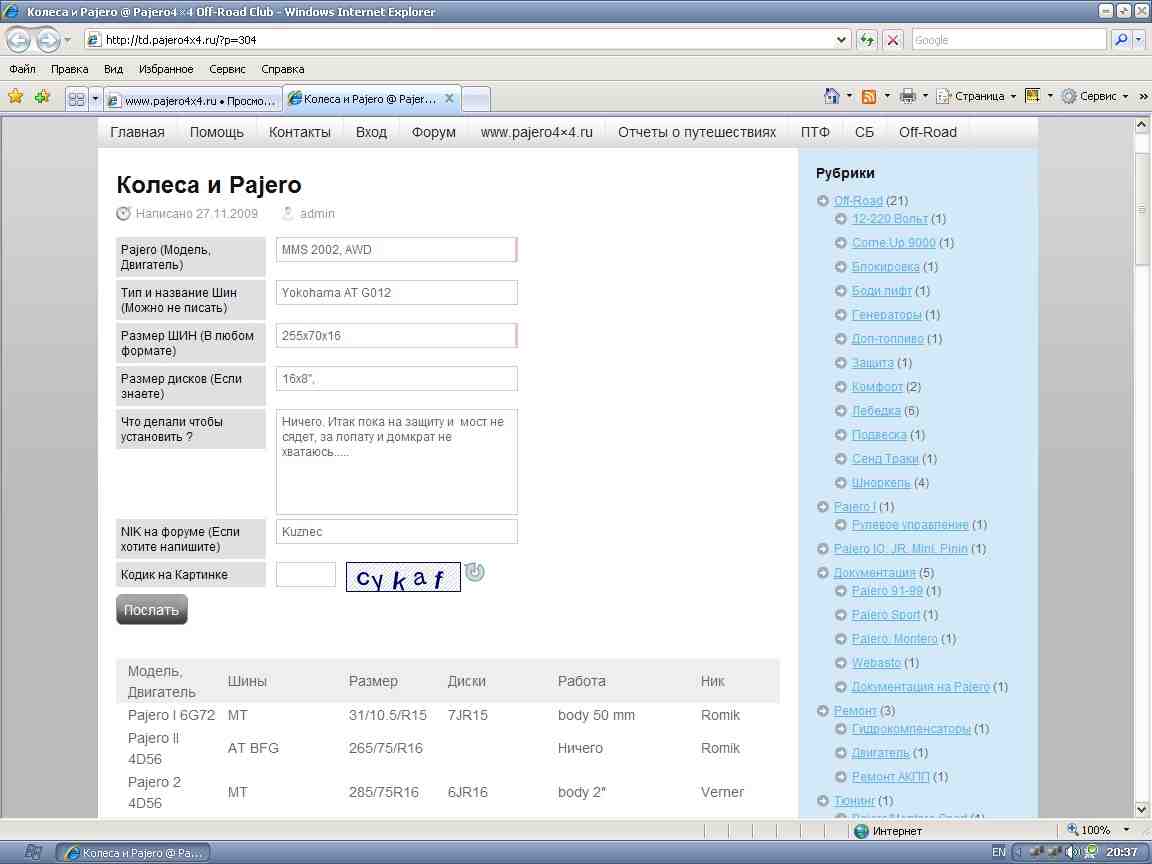
Task: Click the NIK на форуме text field
Action: 396,532
